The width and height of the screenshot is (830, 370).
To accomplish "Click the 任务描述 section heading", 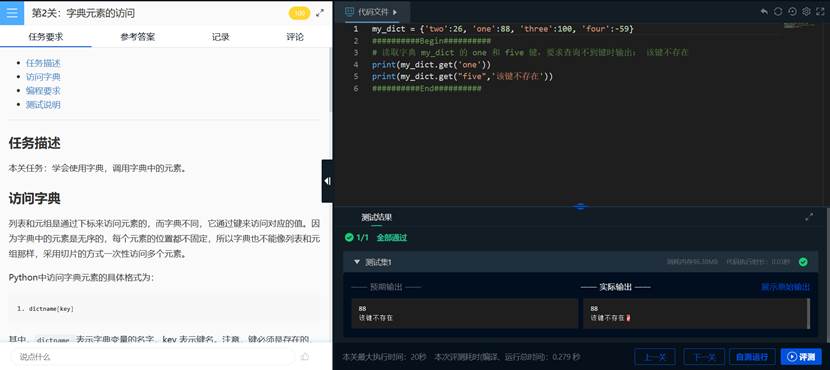I will (34, 143).
